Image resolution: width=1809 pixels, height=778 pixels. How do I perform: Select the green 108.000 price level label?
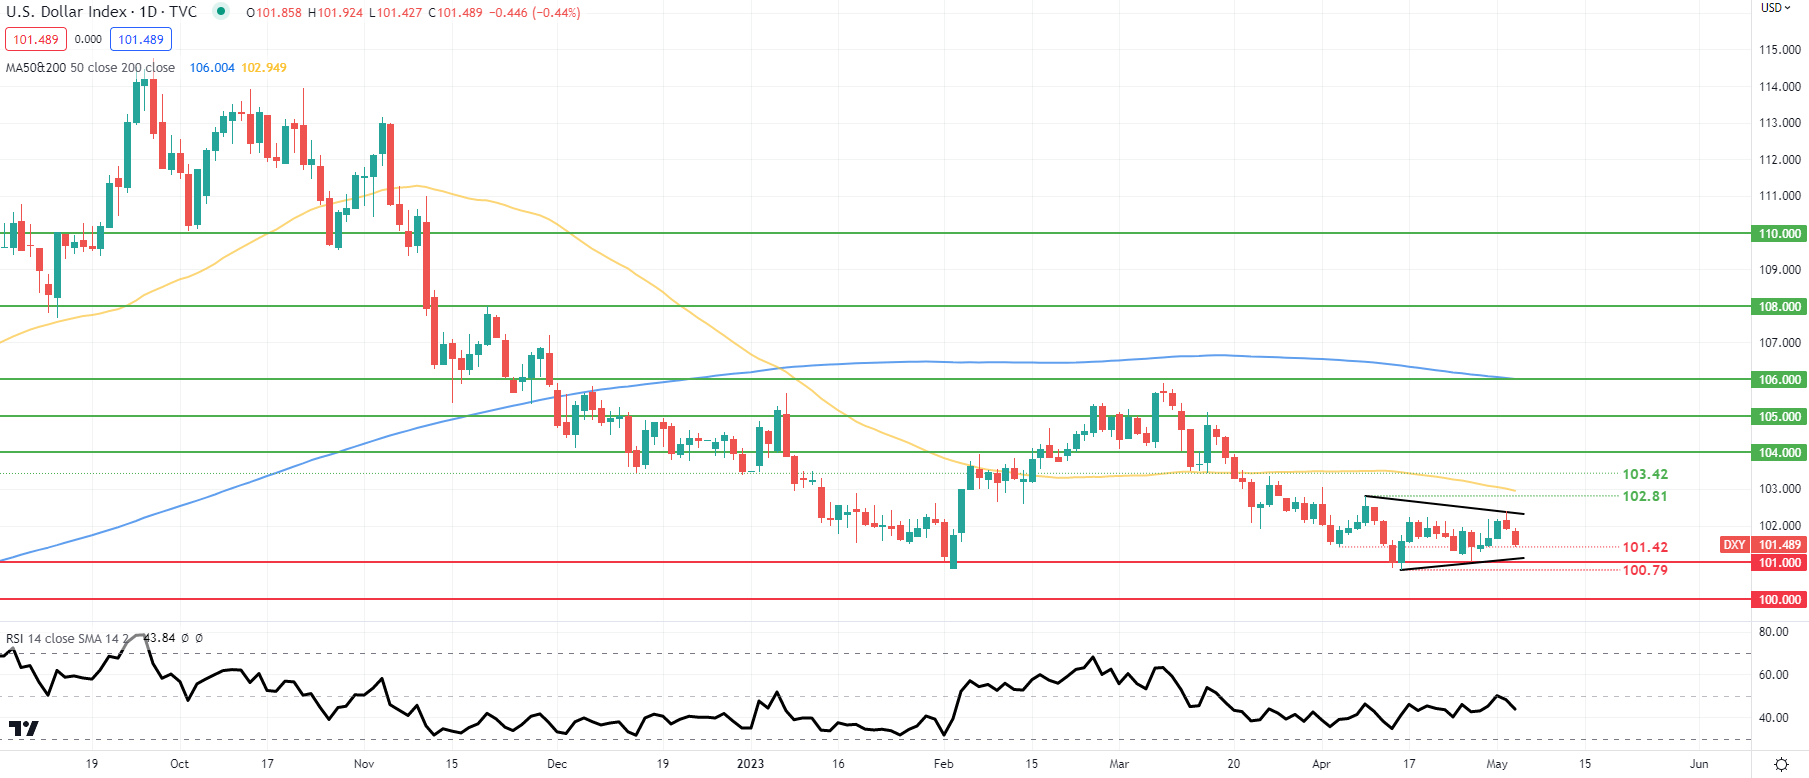(1779, 307)
